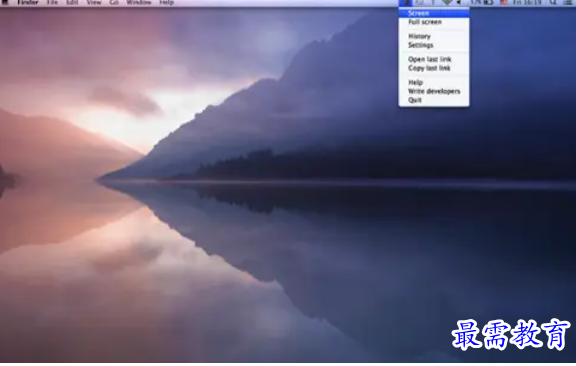576x366 pixels.
Task: Choose Write developers in the menu
Action: (x=434, y=91)
